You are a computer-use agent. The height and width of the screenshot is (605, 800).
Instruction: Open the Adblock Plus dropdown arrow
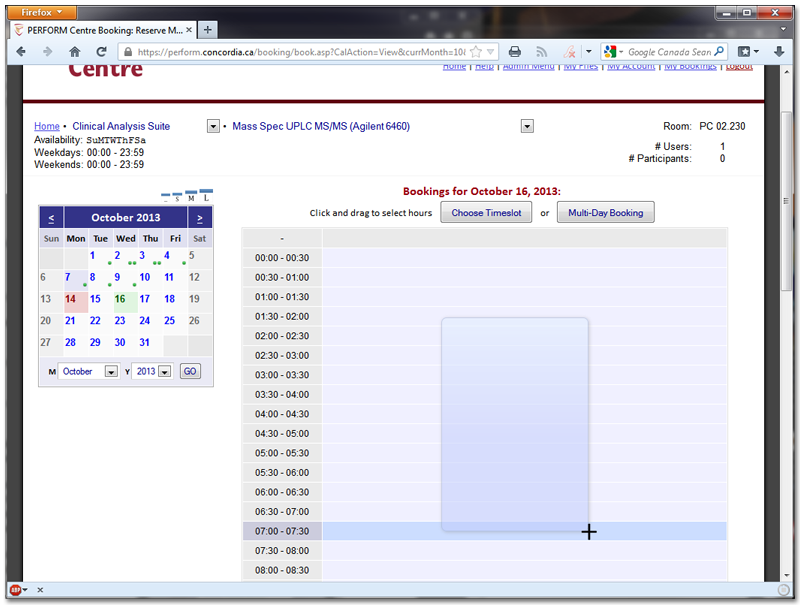click(25, 590)
